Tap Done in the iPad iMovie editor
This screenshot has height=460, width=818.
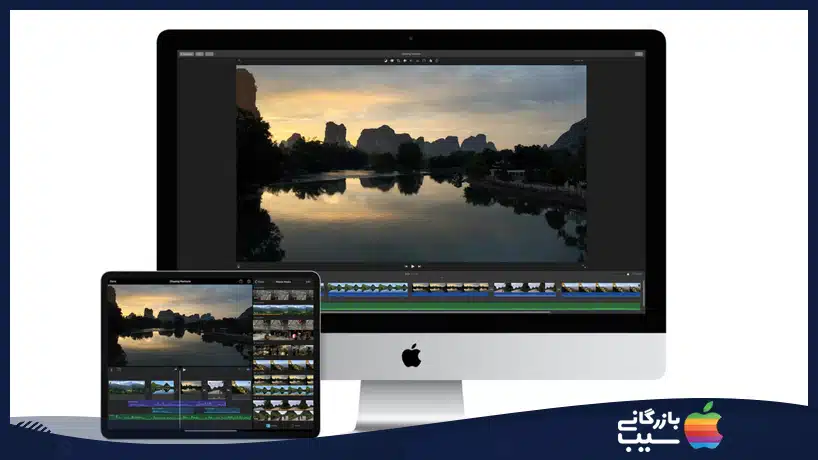coord(113,282)
